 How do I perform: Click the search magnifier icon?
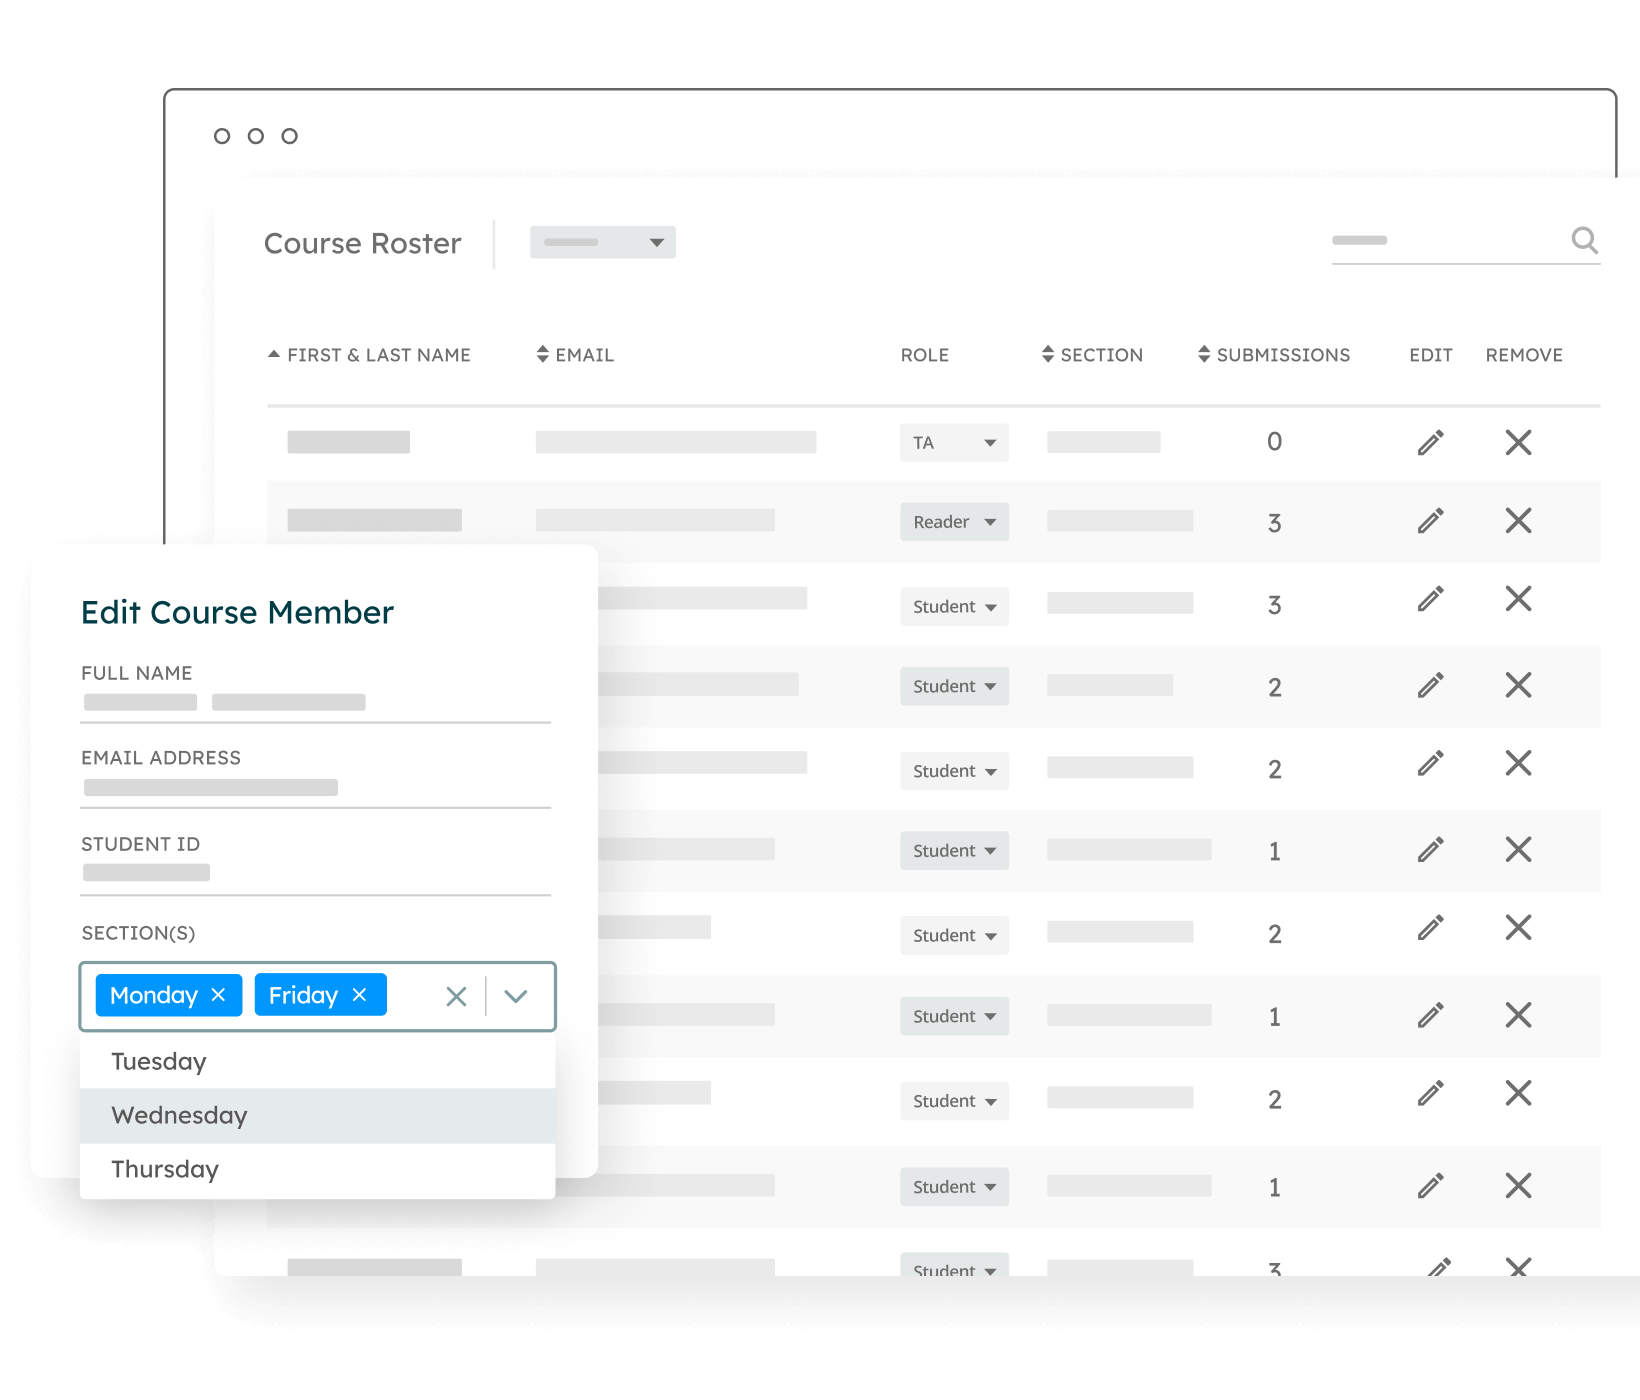click(1584, 240)
